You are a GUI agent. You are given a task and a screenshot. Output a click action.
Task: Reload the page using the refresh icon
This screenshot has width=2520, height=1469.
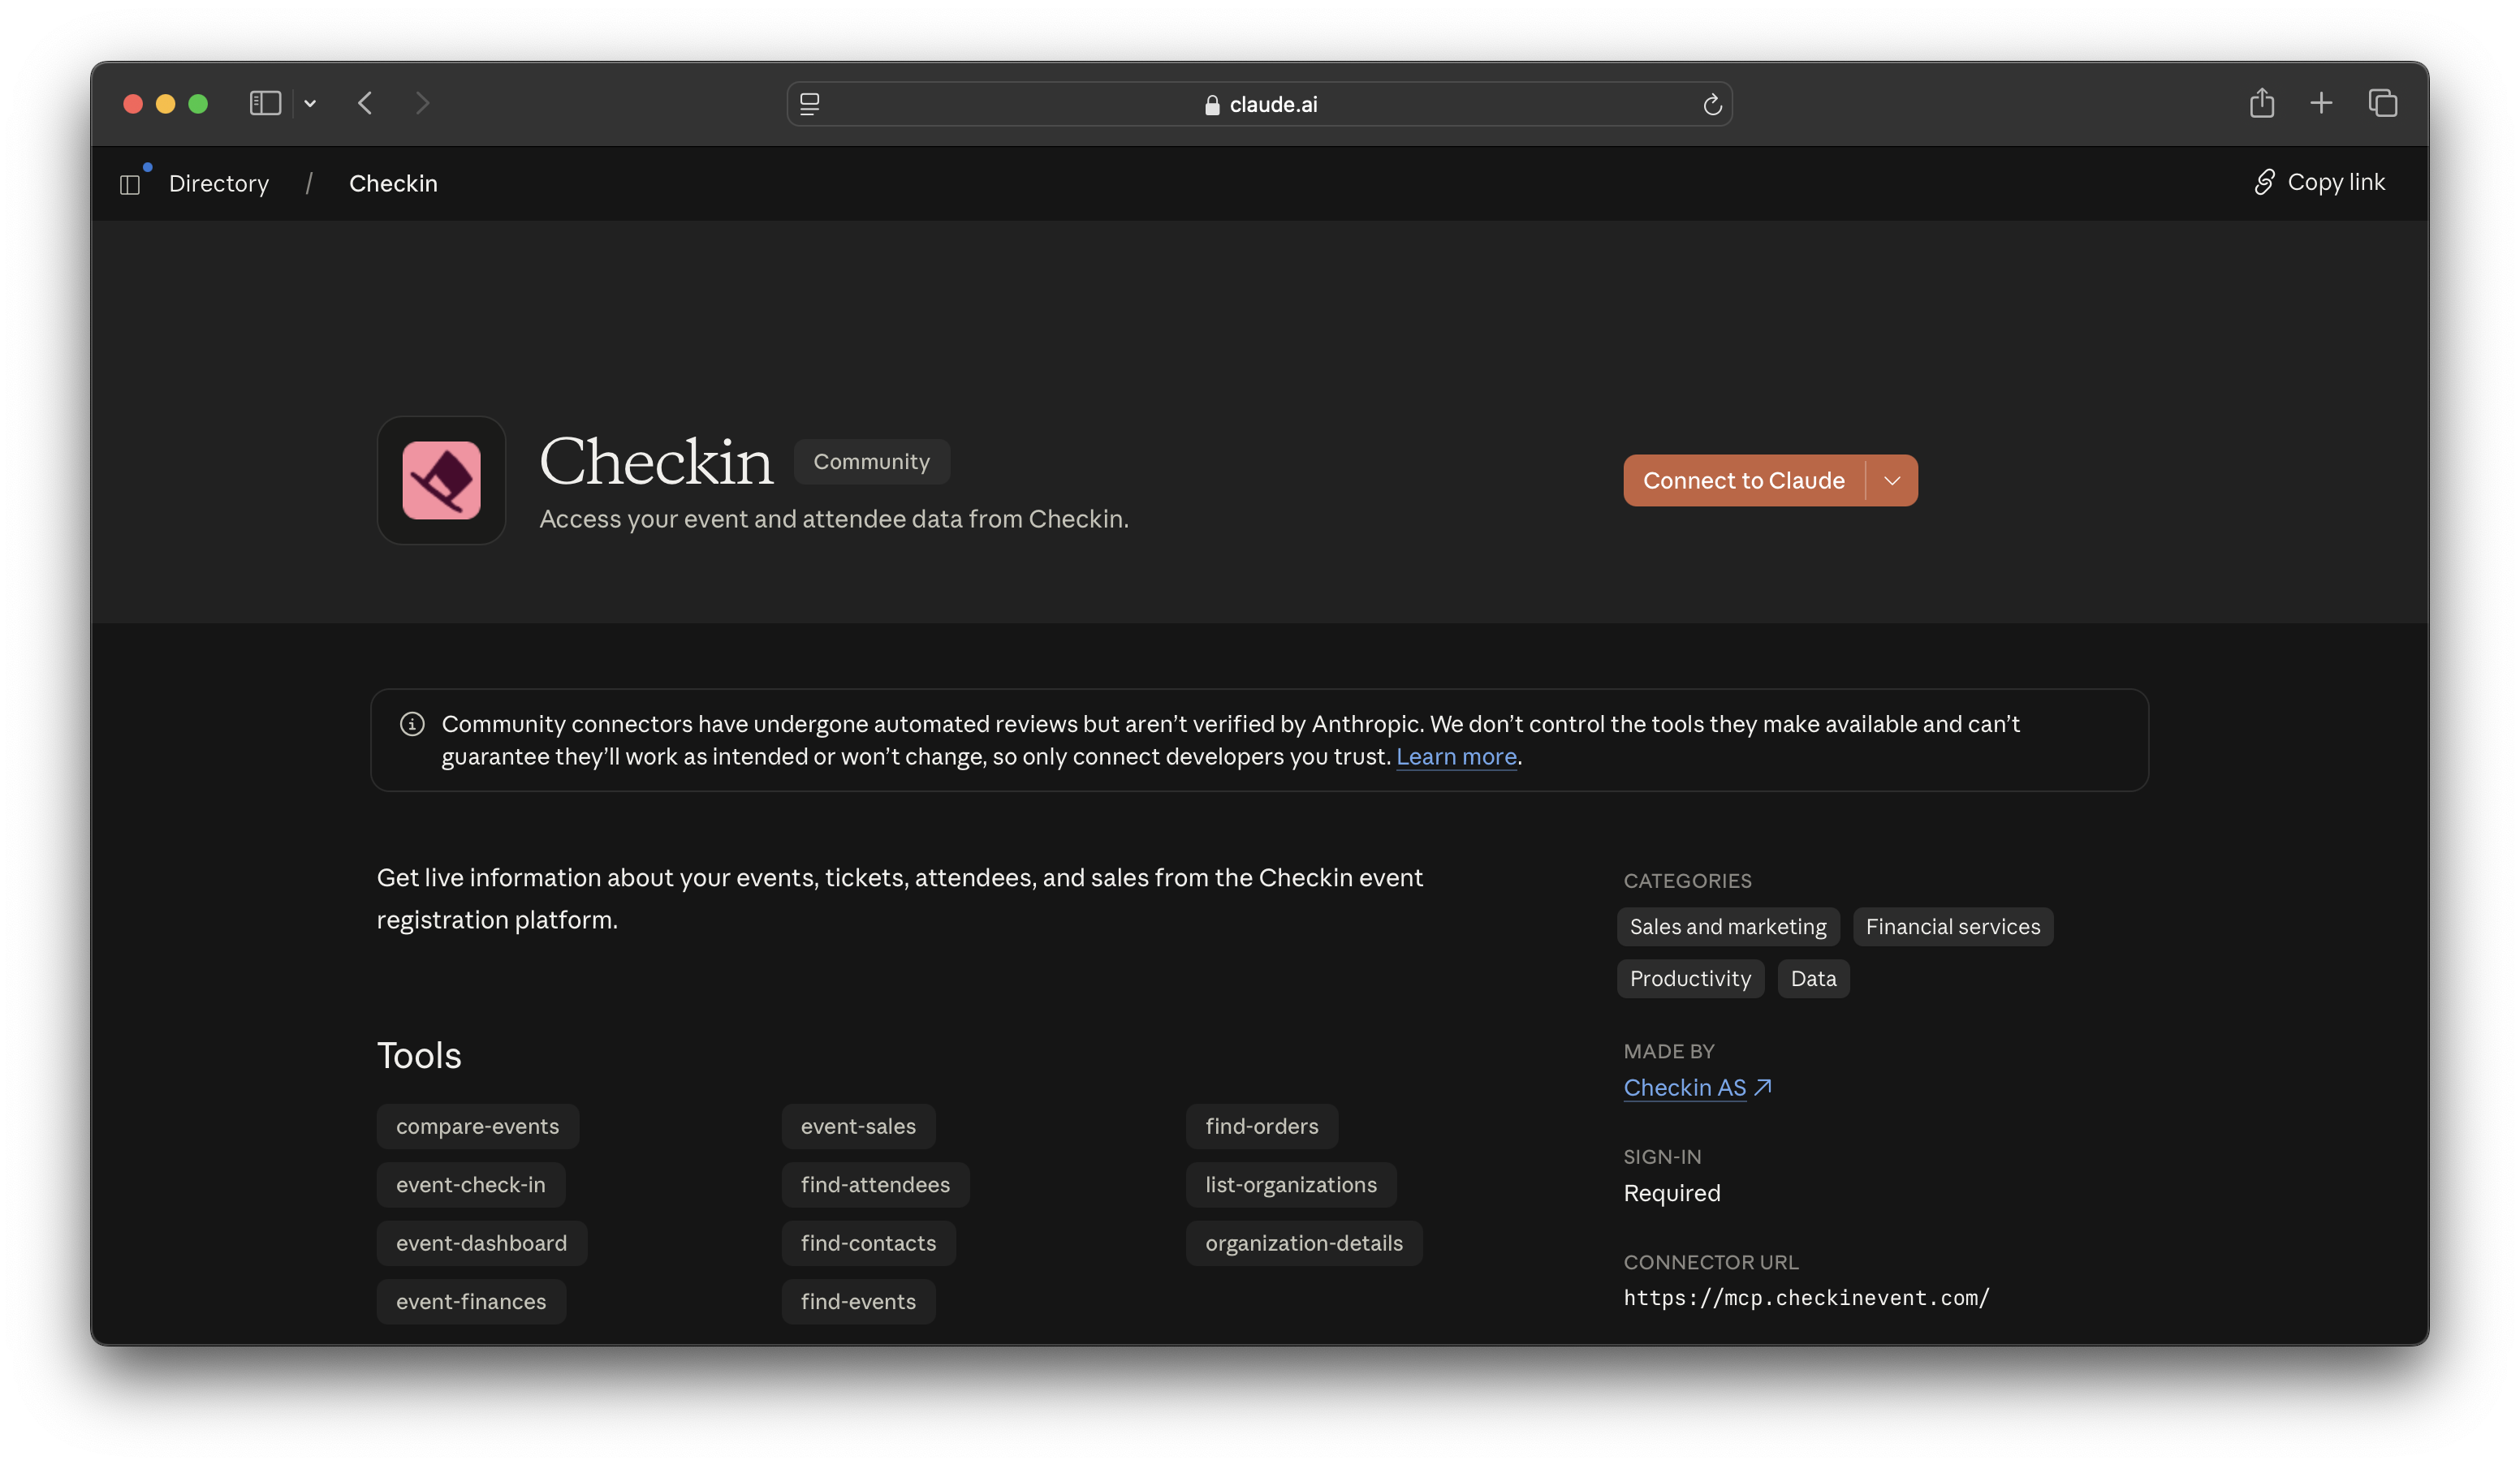pos(1712,104)
